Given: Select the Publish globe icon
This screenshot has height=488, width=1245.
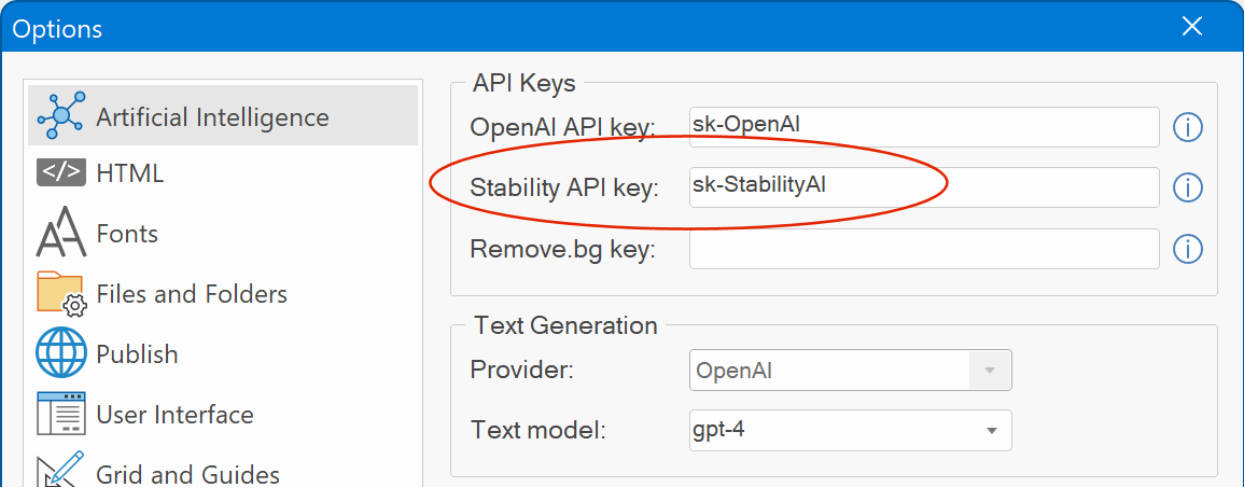Looking at the screenshot, I should coord(62,354).
